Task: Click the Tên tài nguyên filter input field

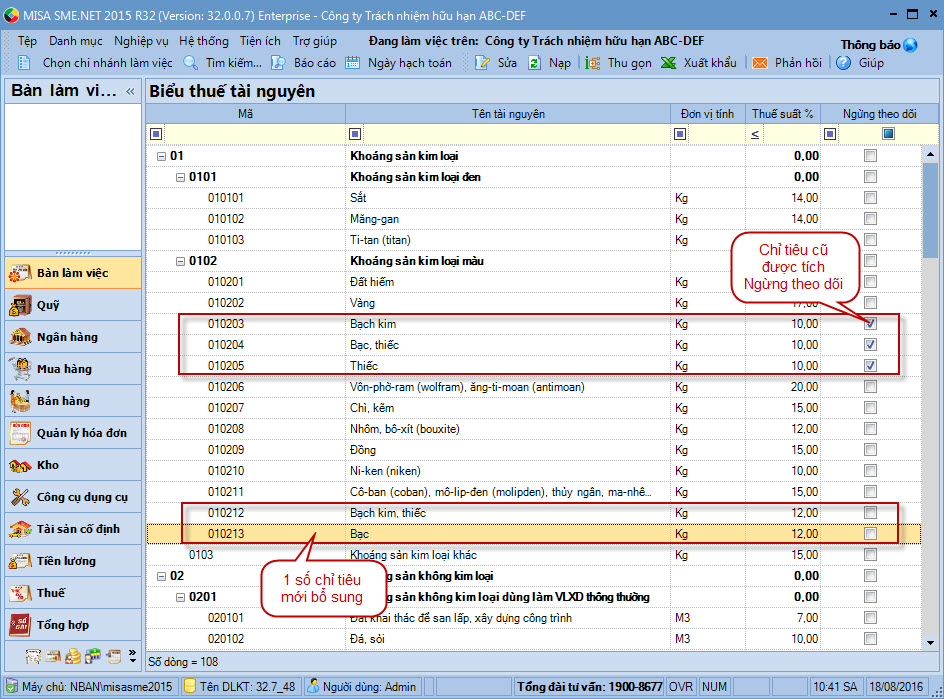Action: (517, 134)
